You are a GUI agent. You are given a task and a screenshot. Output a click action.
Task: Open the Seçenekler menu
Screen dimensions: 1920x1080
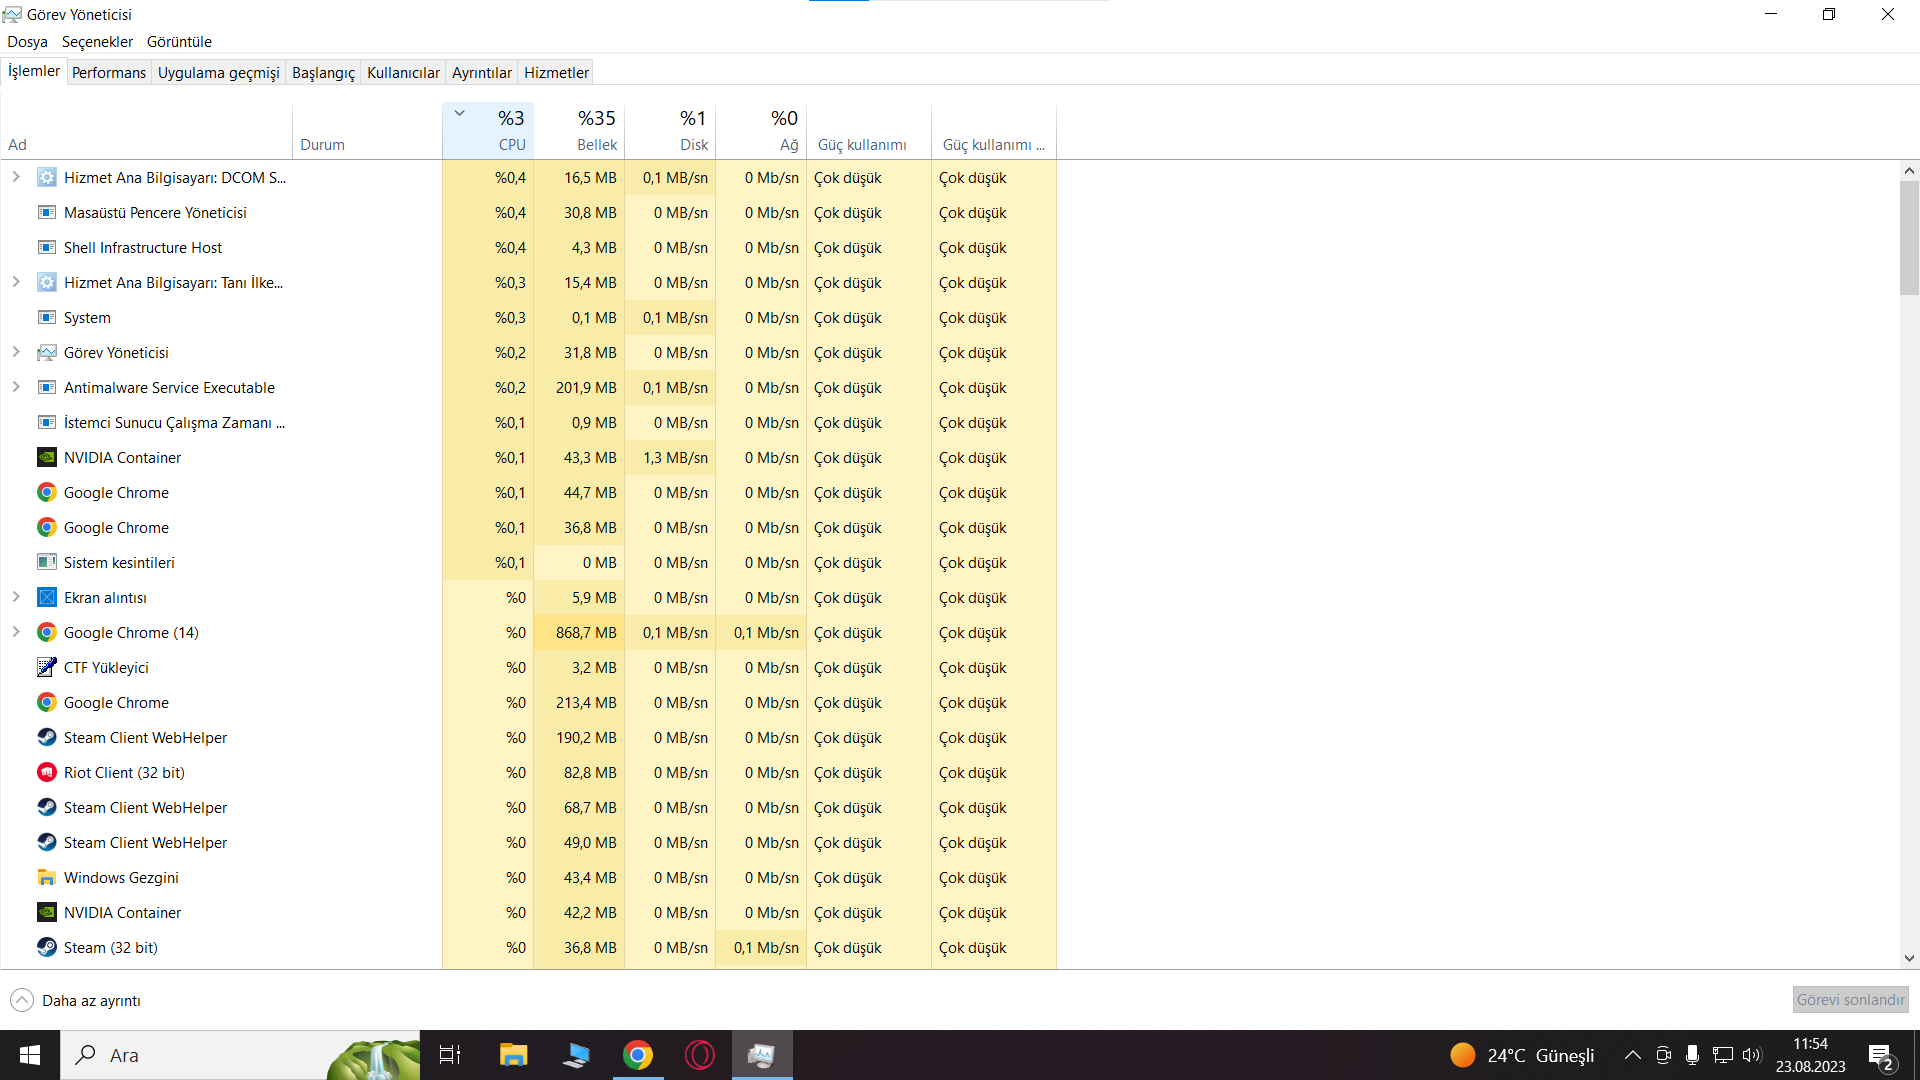tap(97, 42)
